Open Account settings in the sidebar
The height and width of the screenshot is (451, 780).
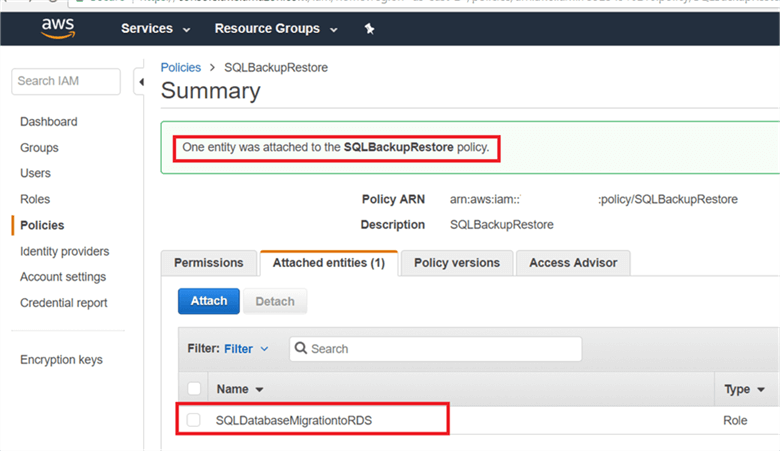63,276
